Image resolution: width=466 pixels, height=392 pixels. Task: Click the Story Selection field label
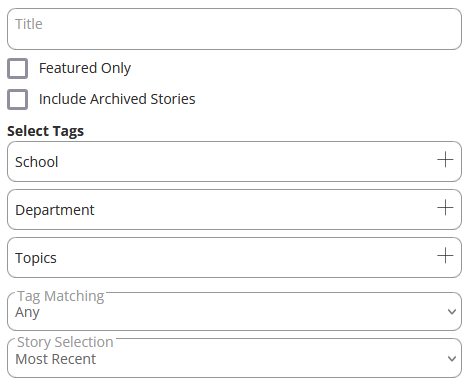tap(65, 342)
